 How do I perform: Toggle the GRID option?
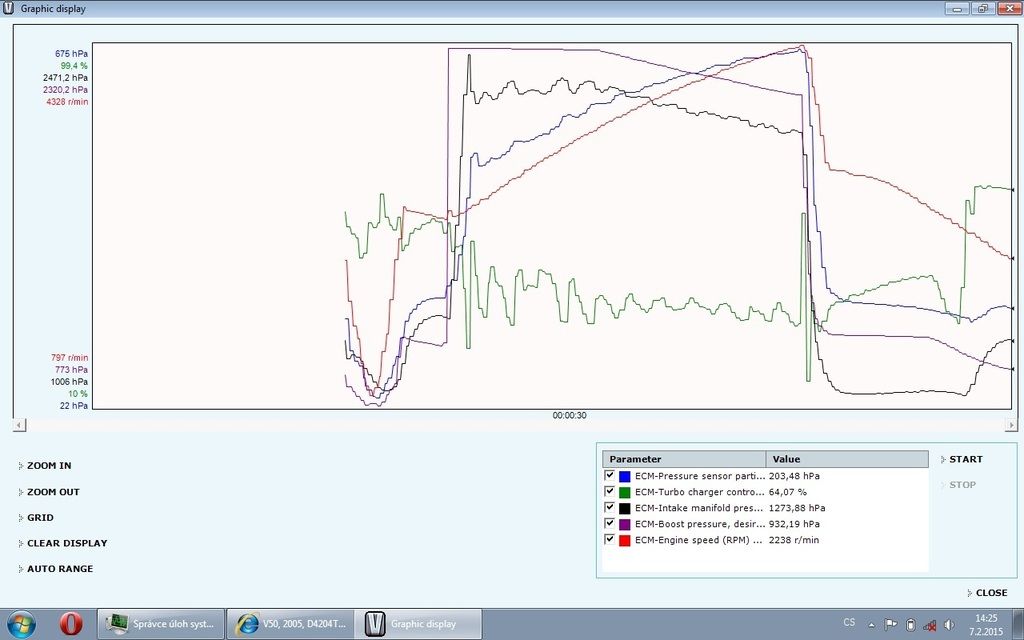point(40,517)
